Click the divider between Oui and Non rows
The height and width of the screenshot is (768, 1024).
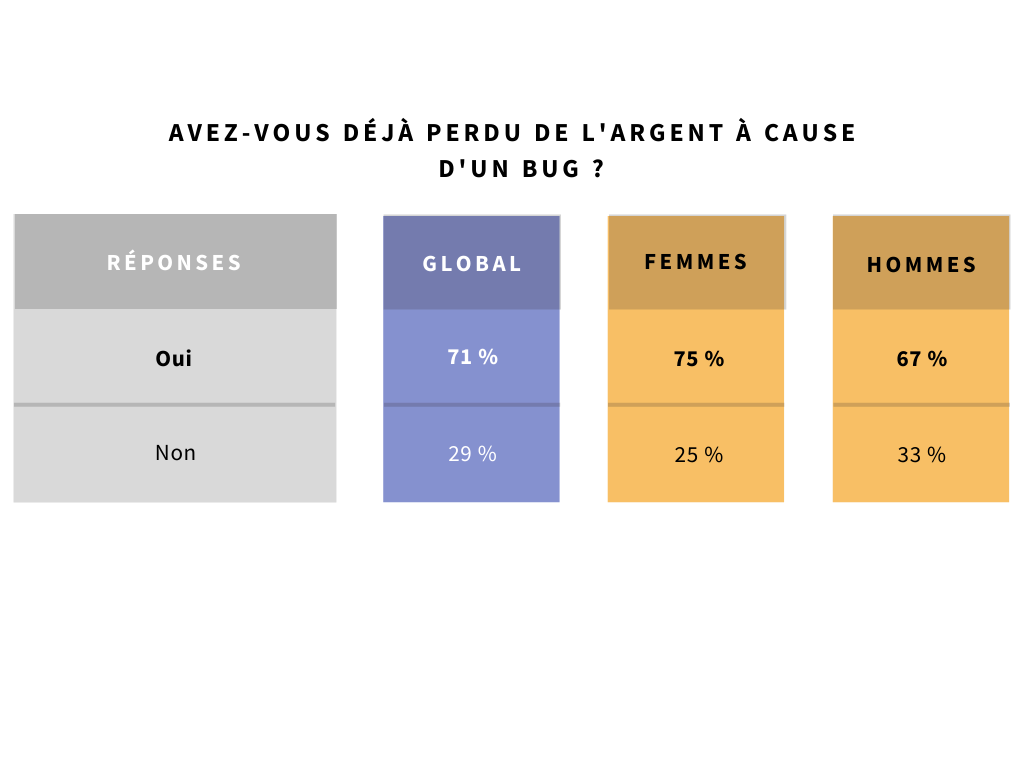coord(175,405)
